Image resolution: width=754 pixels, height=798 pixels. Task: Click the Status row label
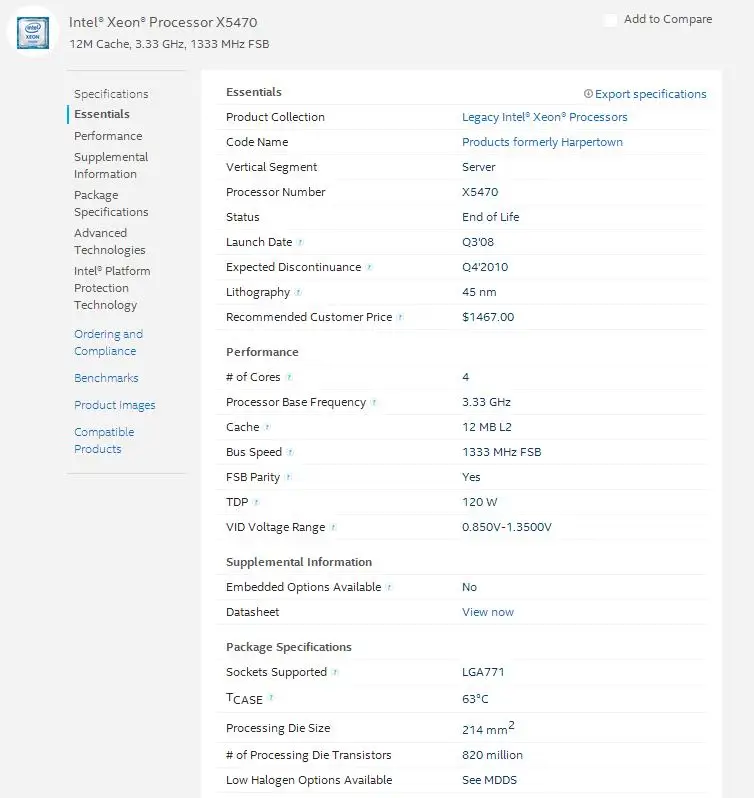[x=243, y=217]
